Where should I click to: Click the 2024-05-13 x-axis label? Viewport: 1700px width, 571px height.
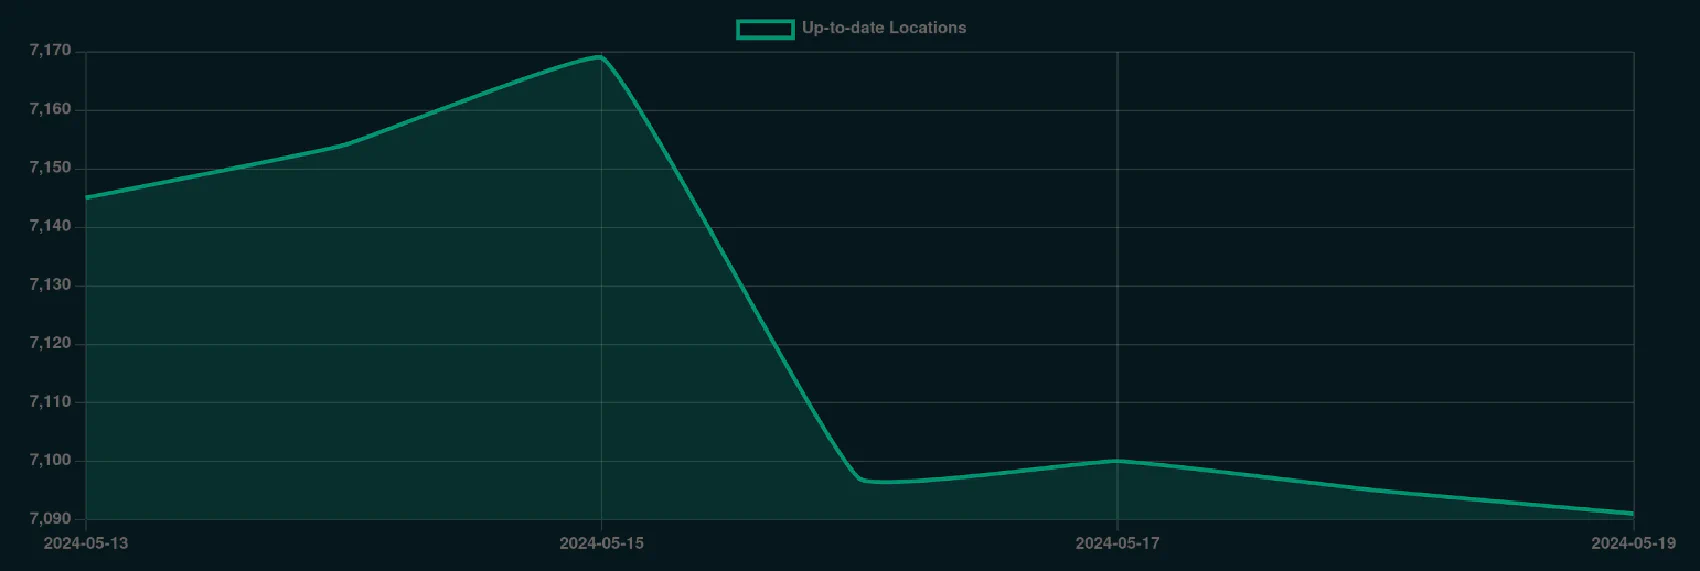point(86,543)
